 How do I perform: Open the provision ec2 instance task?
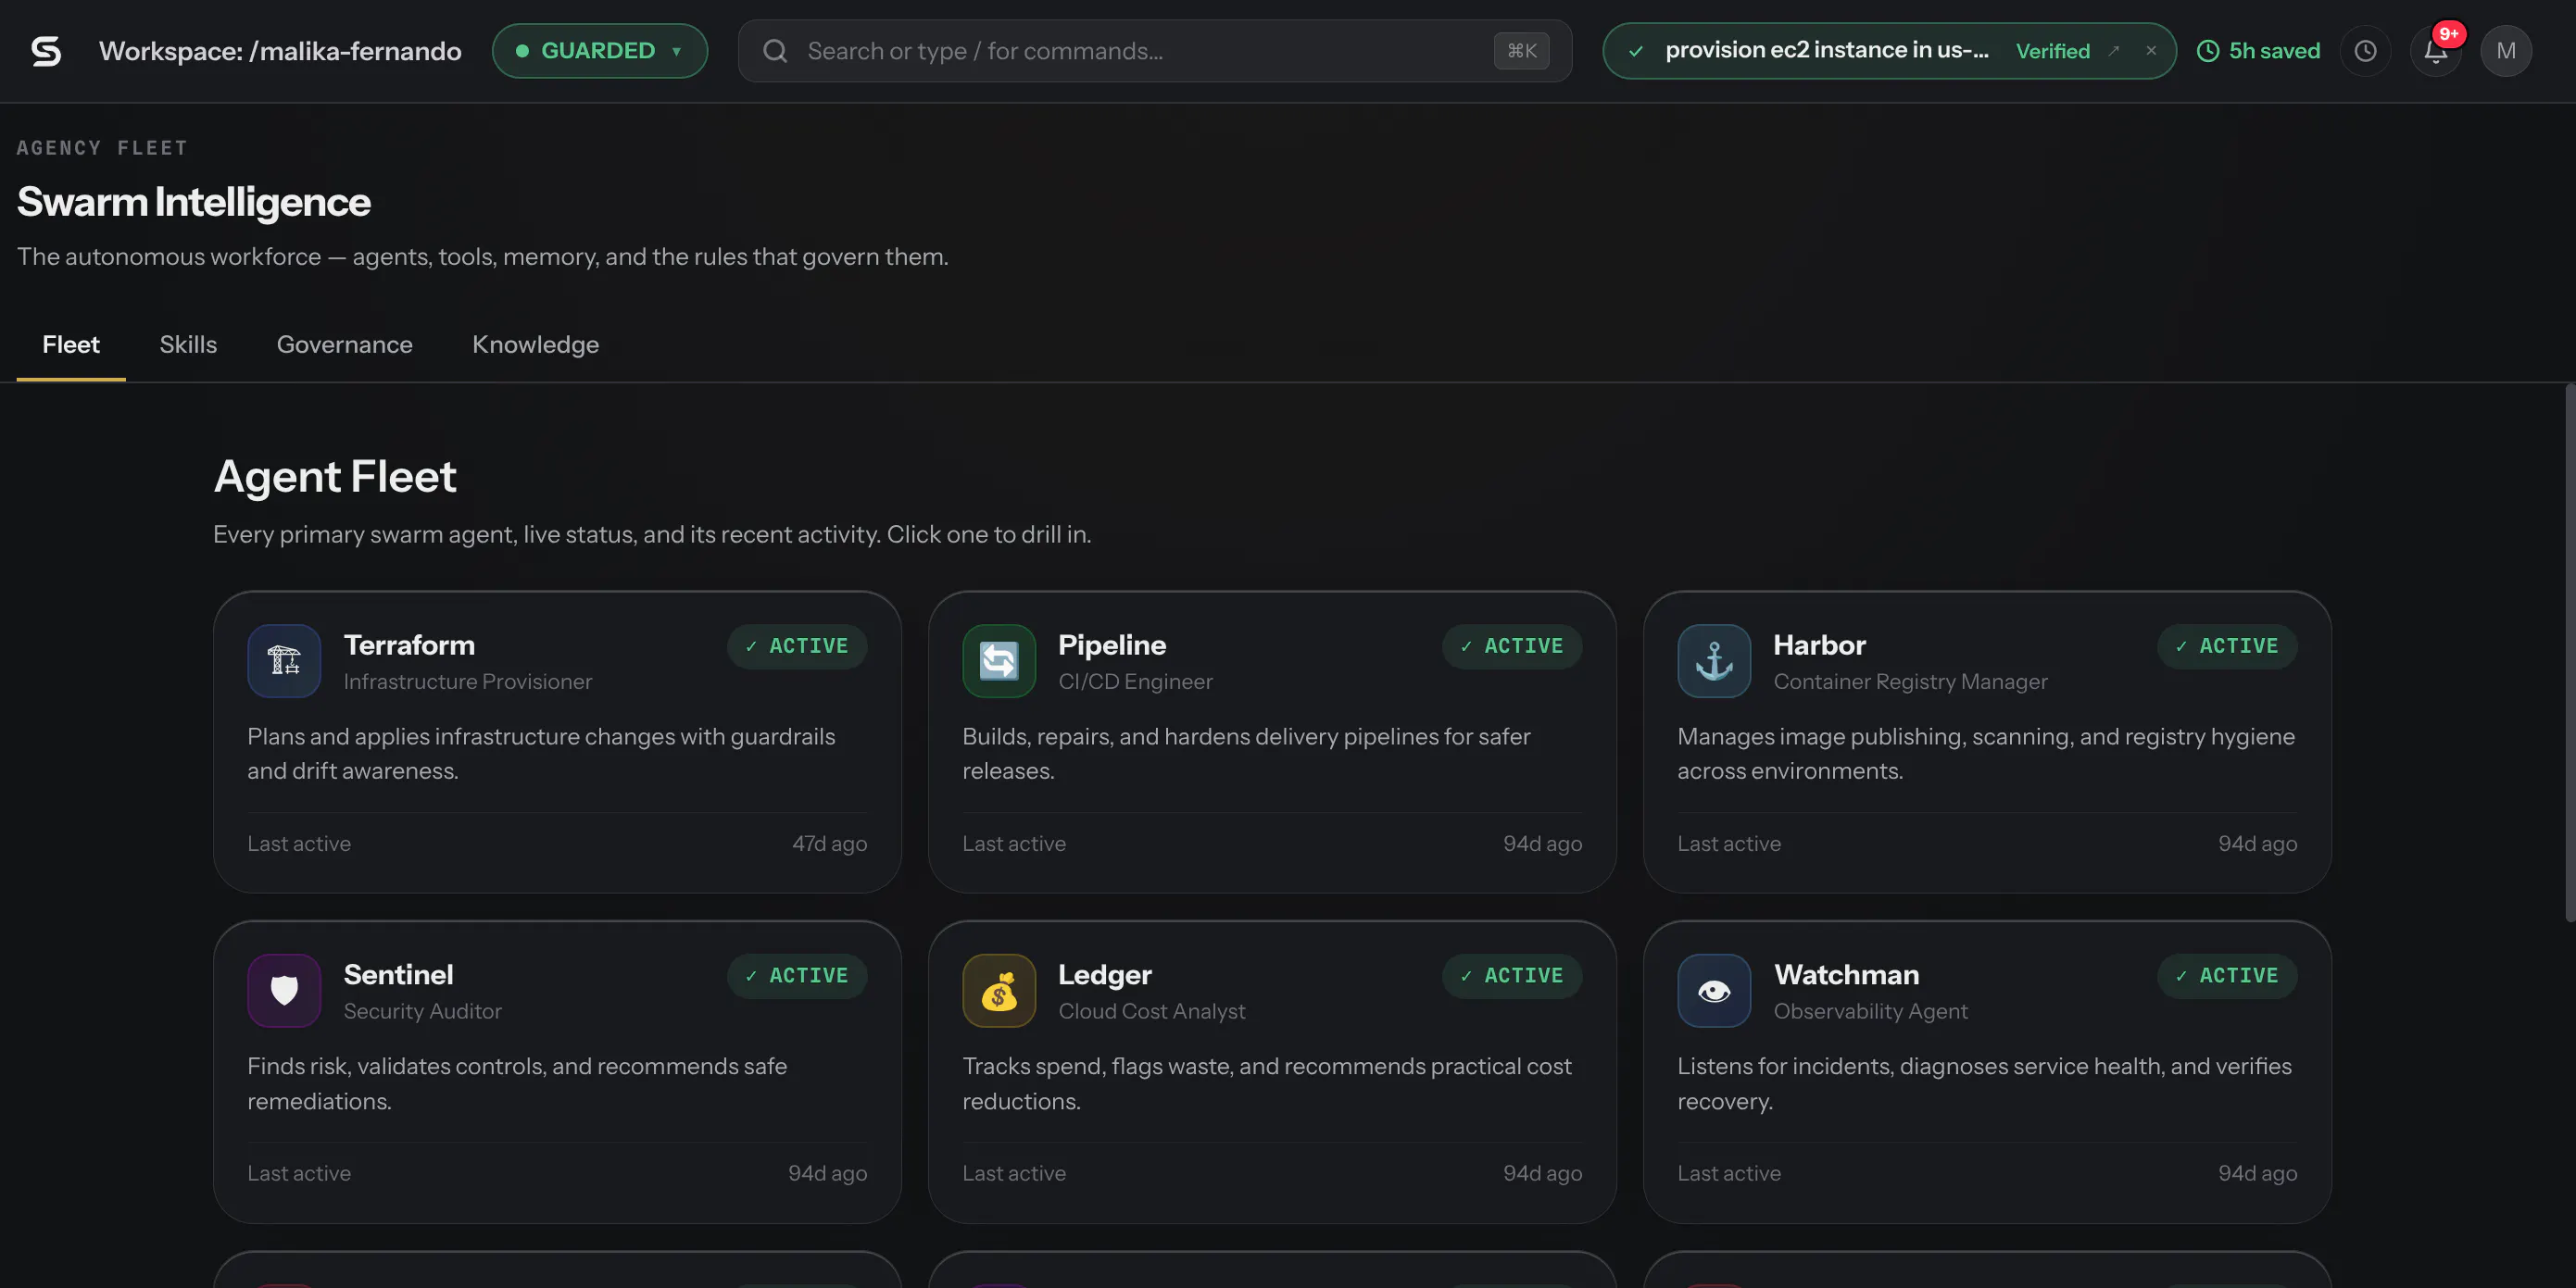(1827, 50)
